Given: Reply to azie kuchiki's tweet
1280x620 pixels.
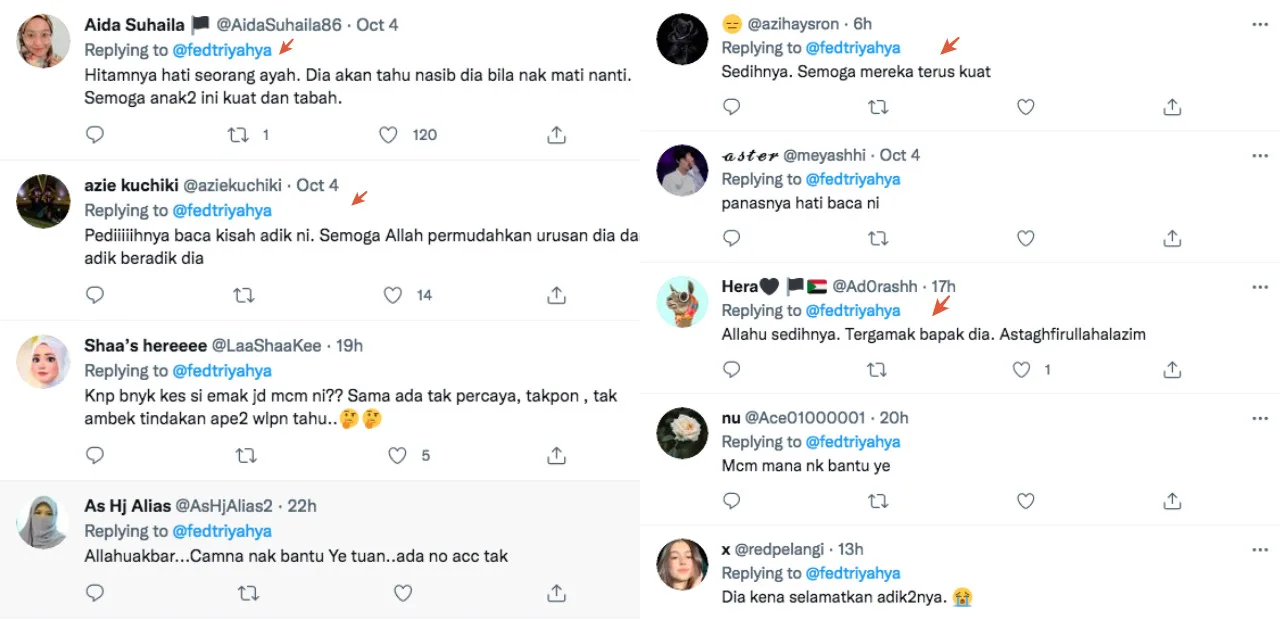Looking at the screenshot, I should (95, 295).
